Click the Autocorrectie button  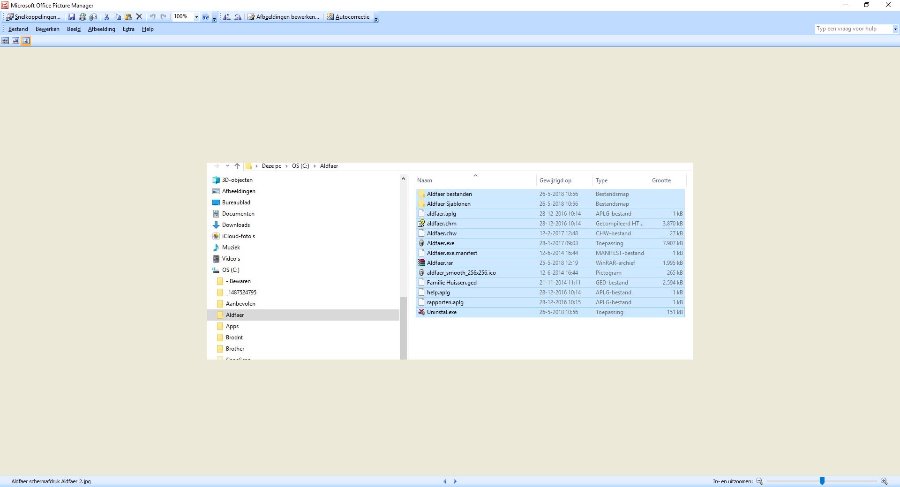348,17
